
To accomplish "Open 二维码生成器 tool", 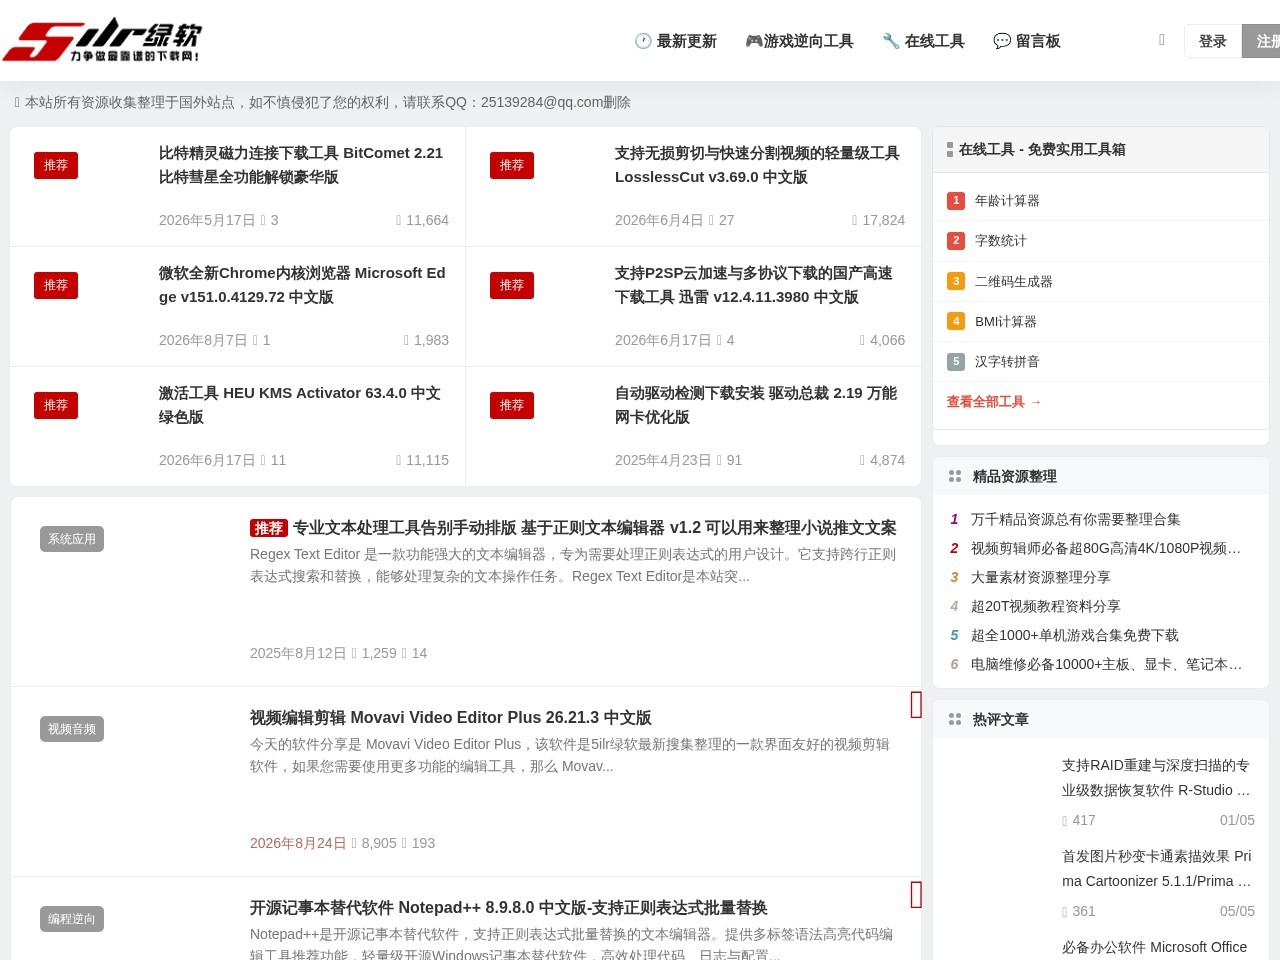I will pos(1014,282).
